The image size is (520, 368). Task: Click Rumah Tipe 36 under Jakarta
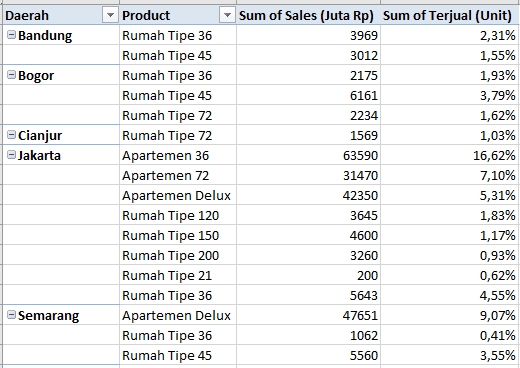point(178,295)
